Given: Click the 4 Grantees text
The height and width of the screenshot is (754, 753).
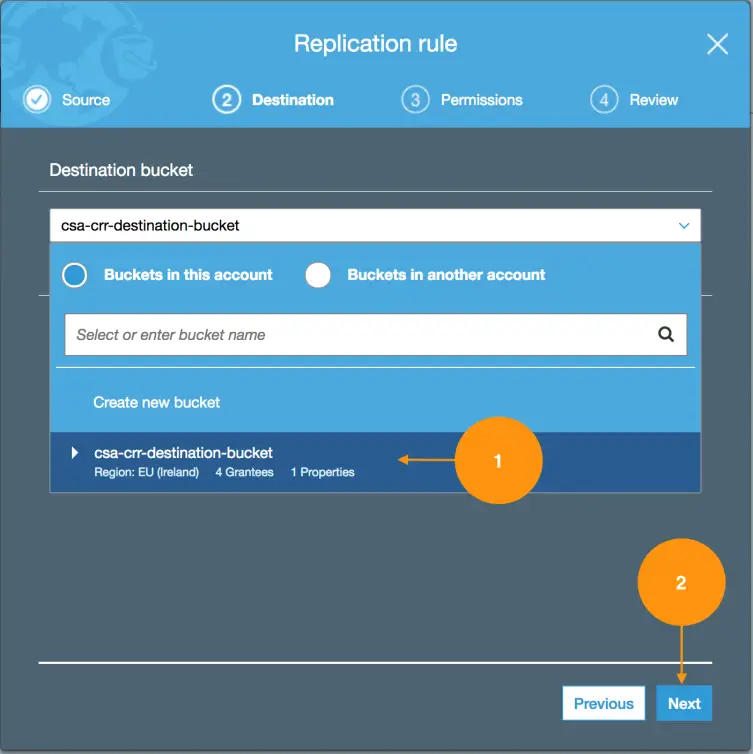Looking at the screenshot, I should pyautogui.click(x=244, y=472).
